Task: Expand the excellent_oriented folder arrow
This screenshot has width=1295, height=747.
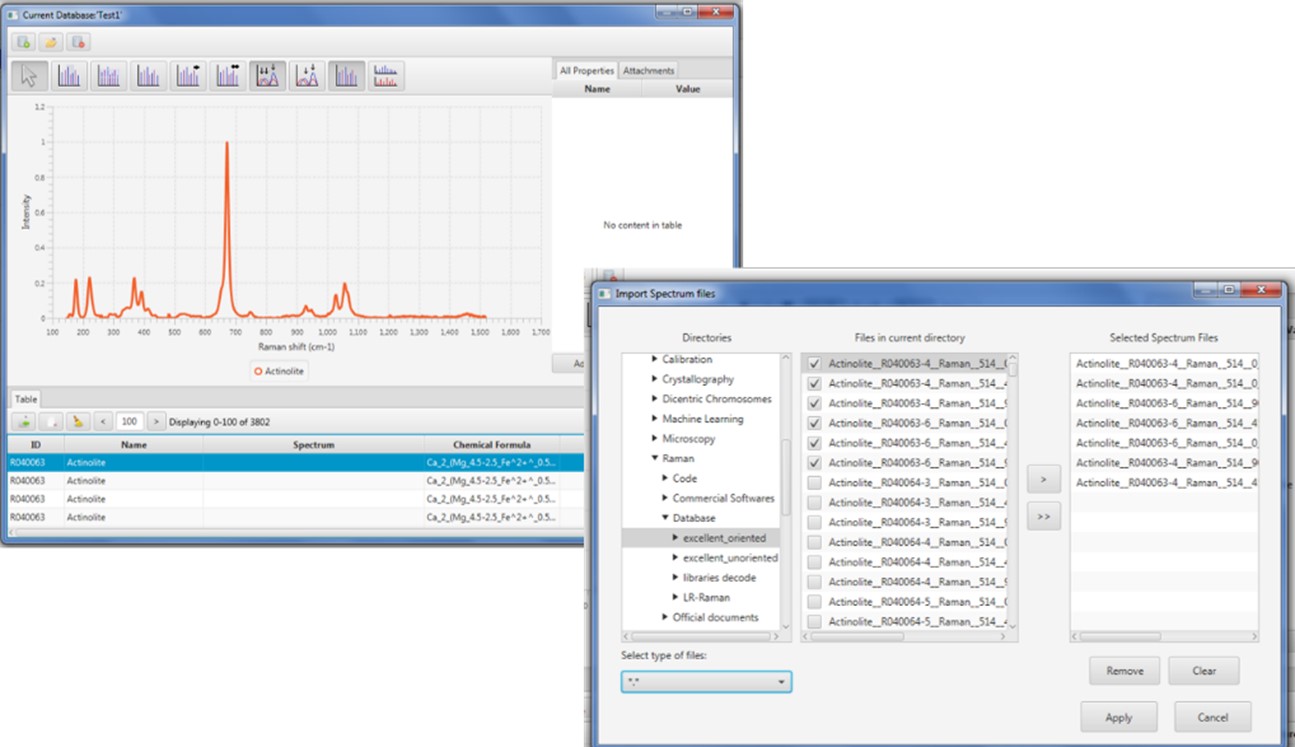Action: (x=676, y=538)
